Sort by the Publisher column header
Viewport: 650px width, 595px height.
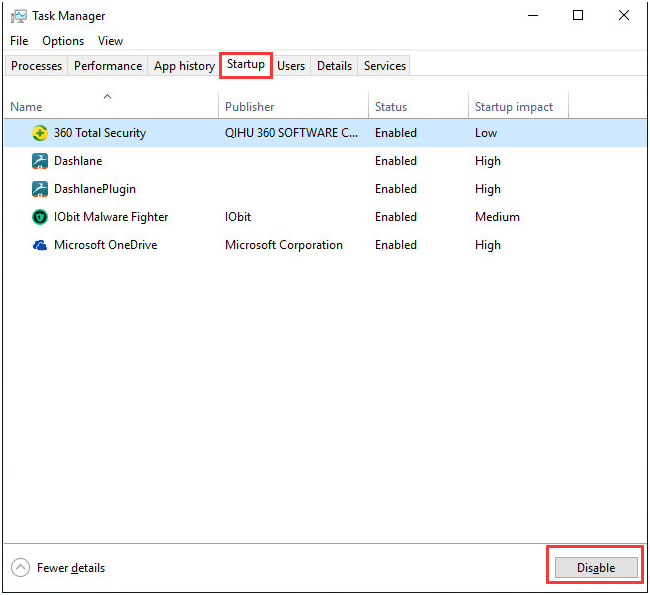[250, 107]
